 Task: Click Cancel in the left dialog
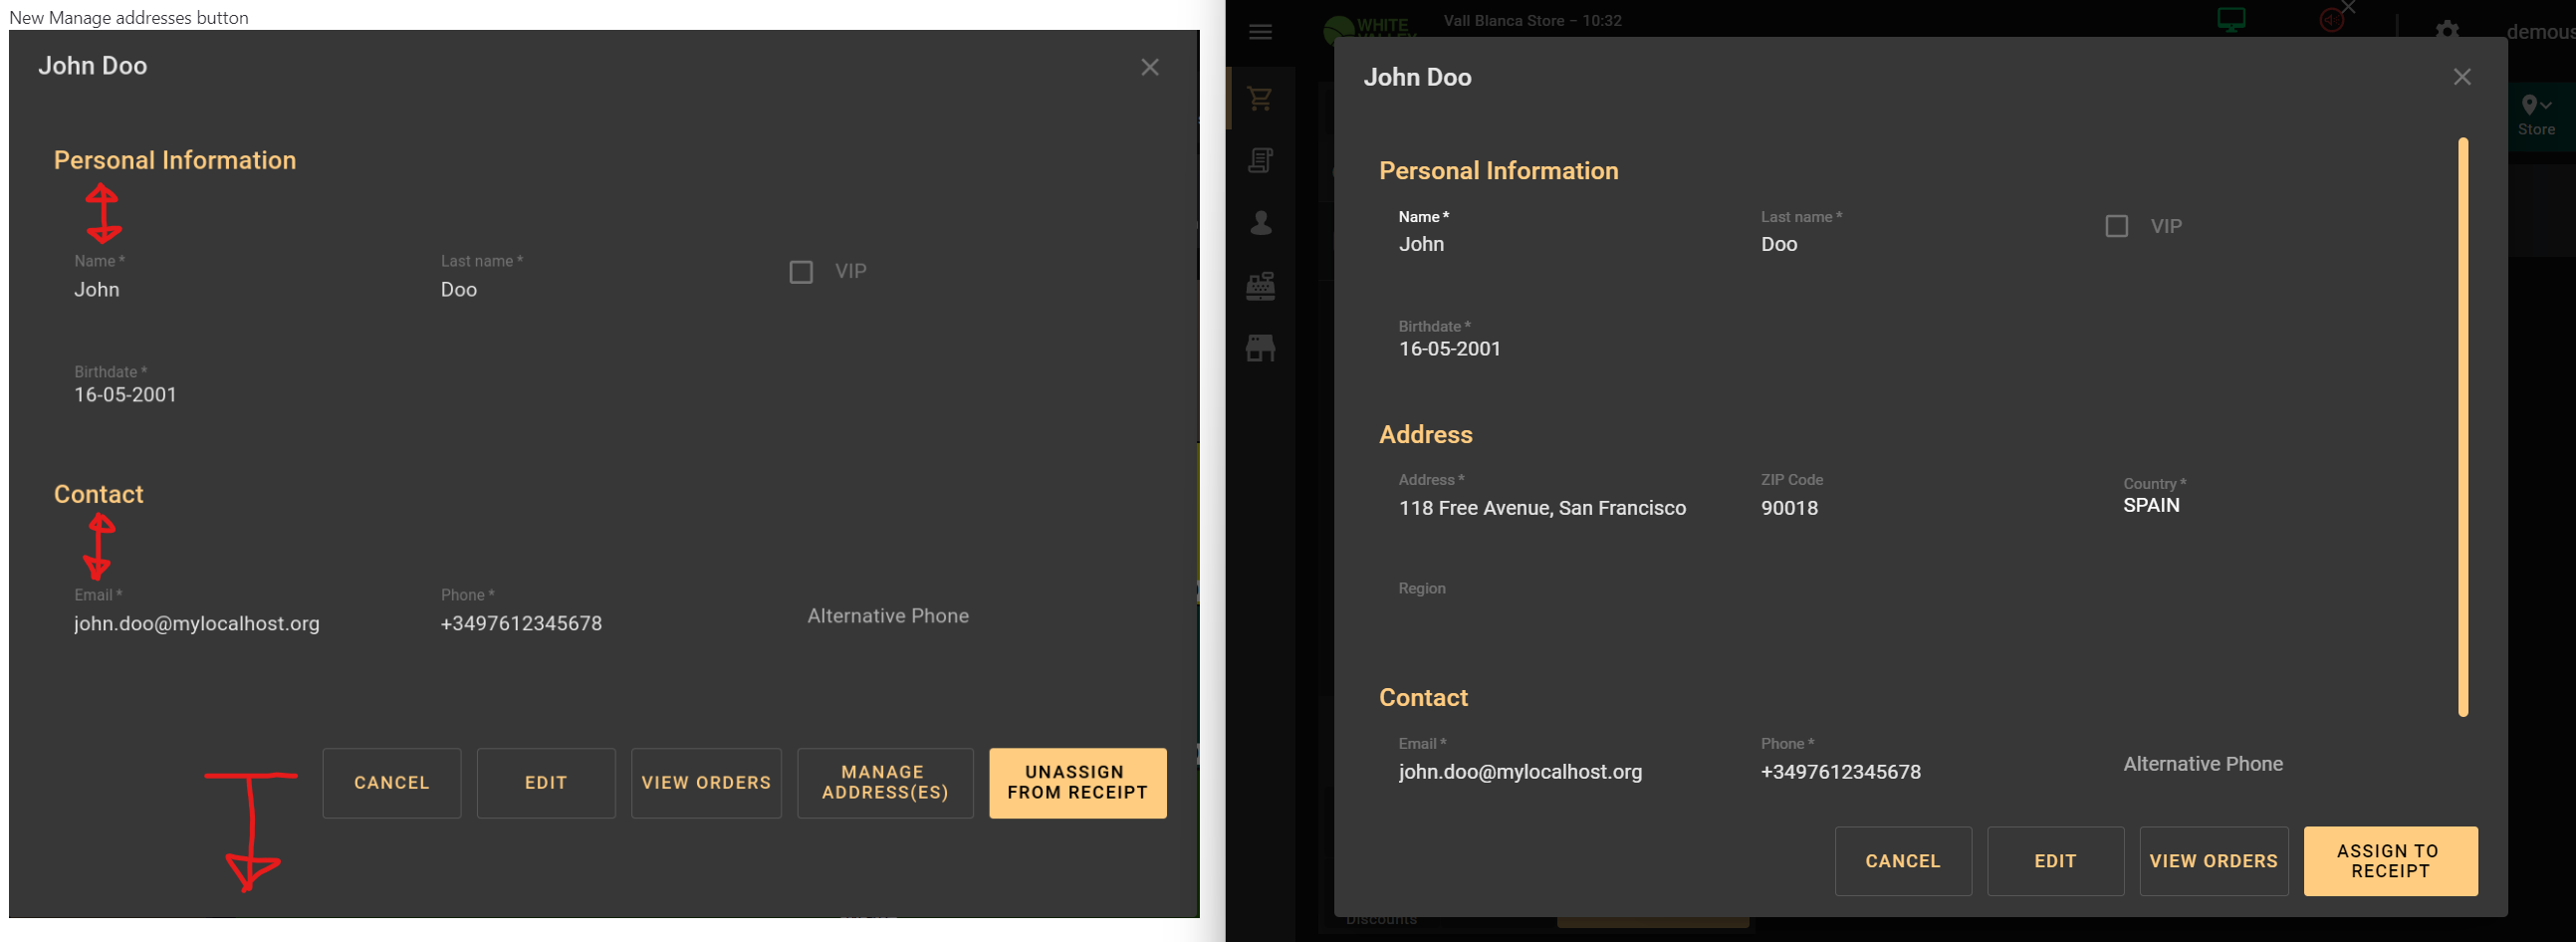pyautogui.click(x=392, y=783)
